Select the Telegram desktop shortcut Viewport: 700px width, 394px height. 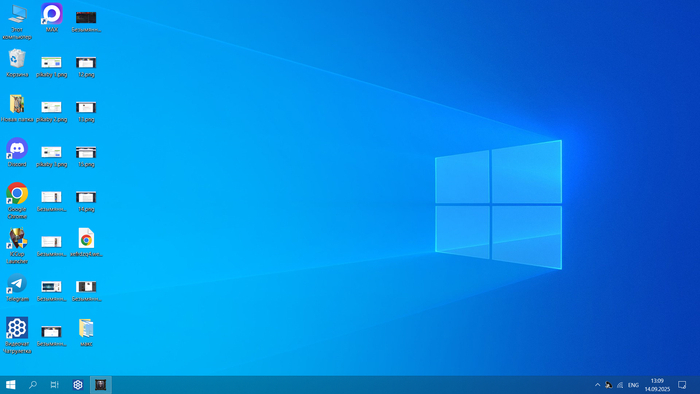point(17,288)
